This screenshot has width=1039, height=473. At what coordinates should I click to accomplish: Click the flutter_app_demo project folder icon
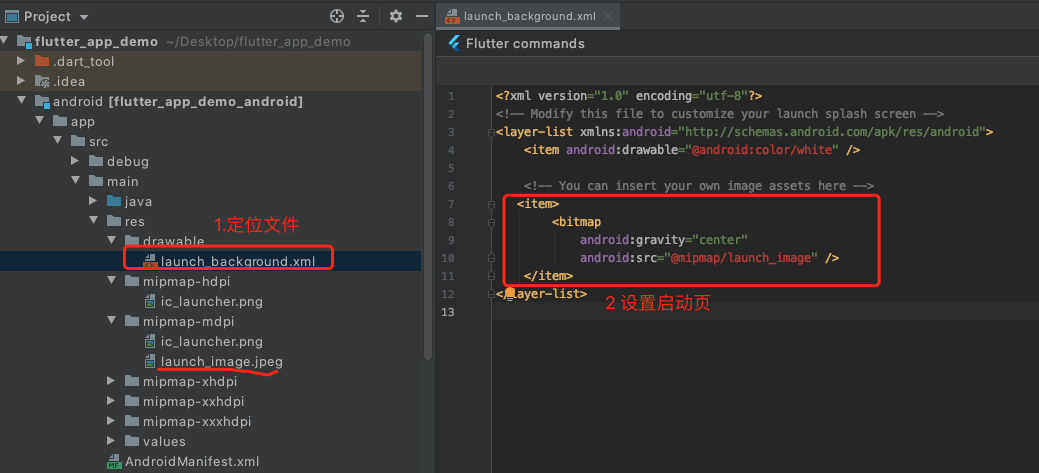(24, 41)
